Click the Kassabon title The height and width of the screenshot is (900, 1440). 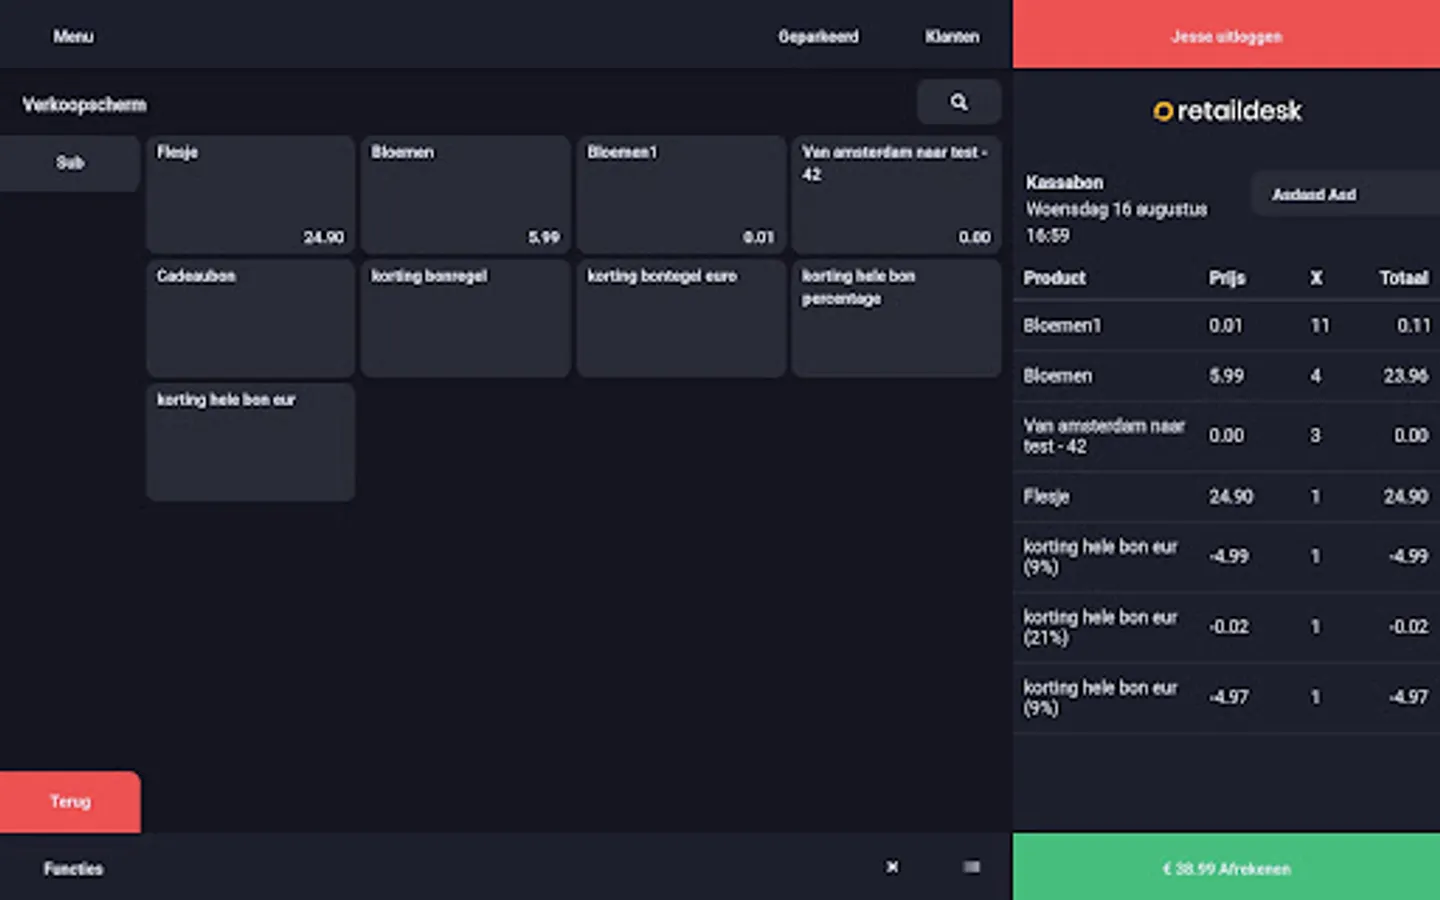pos(1064,183)
